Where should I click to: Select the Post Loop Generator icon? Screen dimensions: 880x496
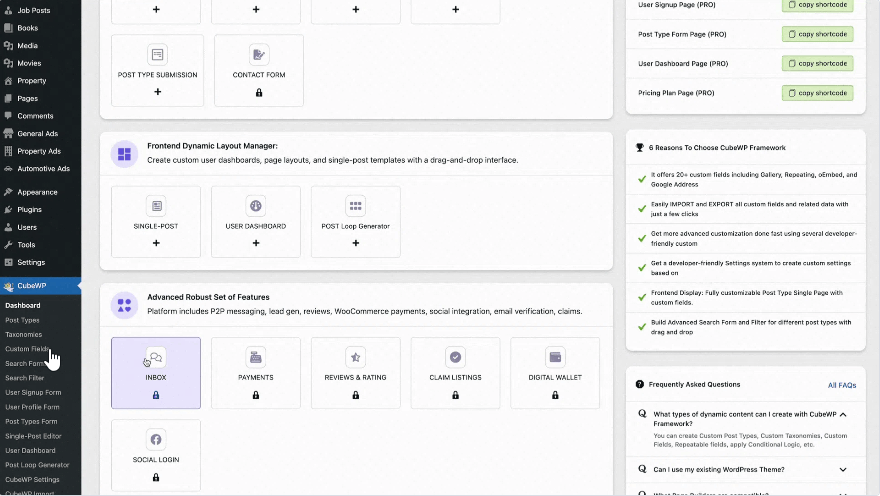(x=355, y=206)
